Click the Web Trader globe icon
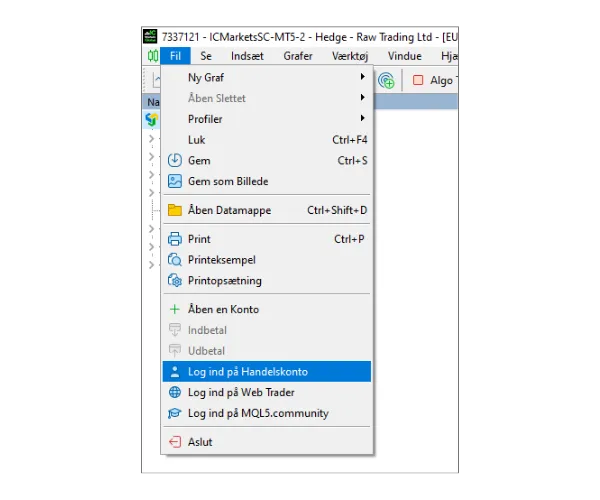This screenshot has height=500, width=600. [x=175, y=392]
